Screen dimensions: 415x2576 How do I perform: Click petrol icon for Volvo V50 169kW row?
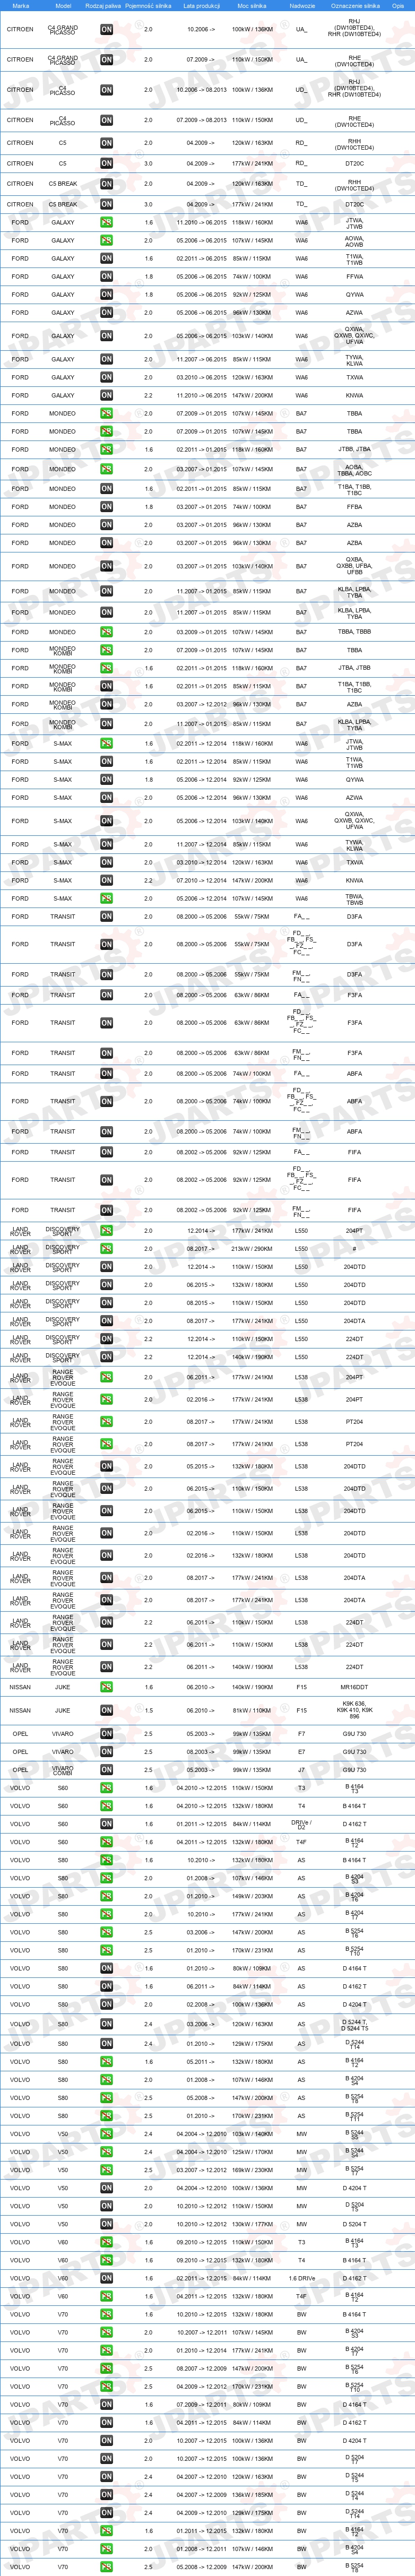pyautogui.click(x=106, y=2171)
